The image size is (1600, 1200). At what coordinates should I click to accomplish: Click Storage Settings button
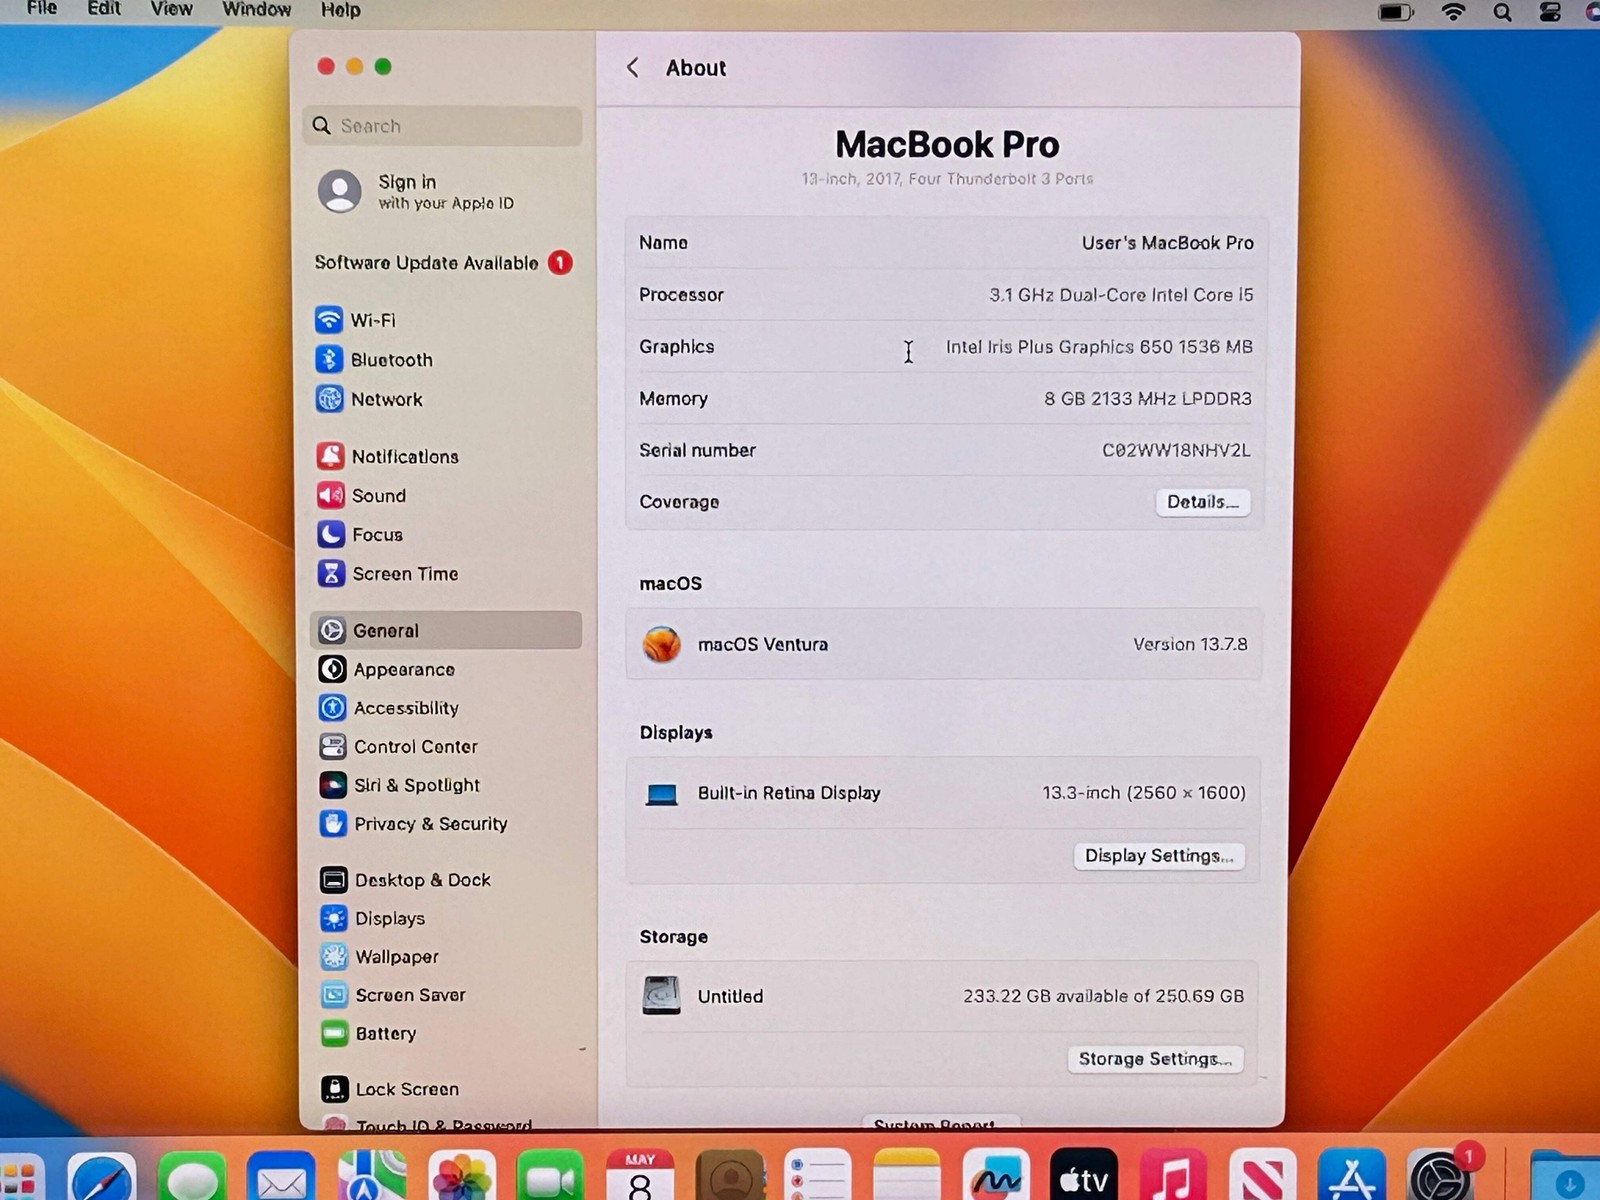point(1155,1059)
